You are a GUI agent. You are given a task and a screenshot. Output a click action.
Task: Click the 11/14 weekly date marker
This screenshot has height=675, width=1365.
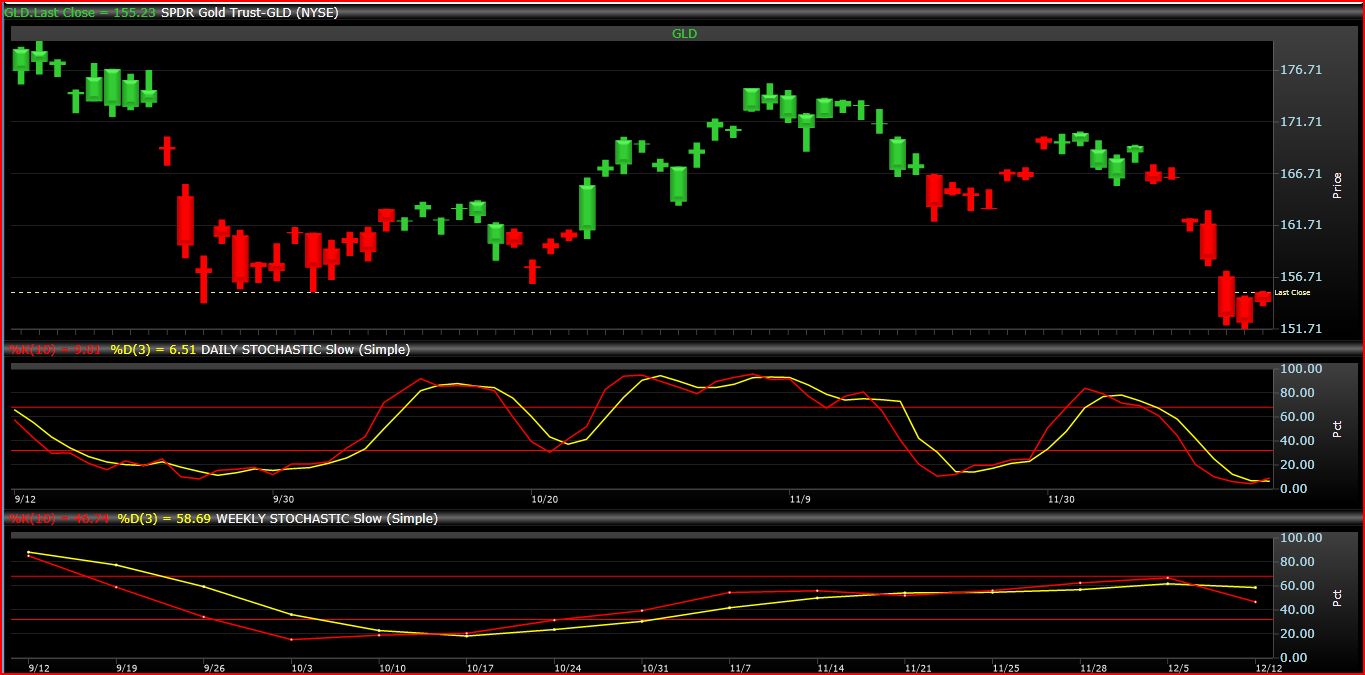point(830,668)
